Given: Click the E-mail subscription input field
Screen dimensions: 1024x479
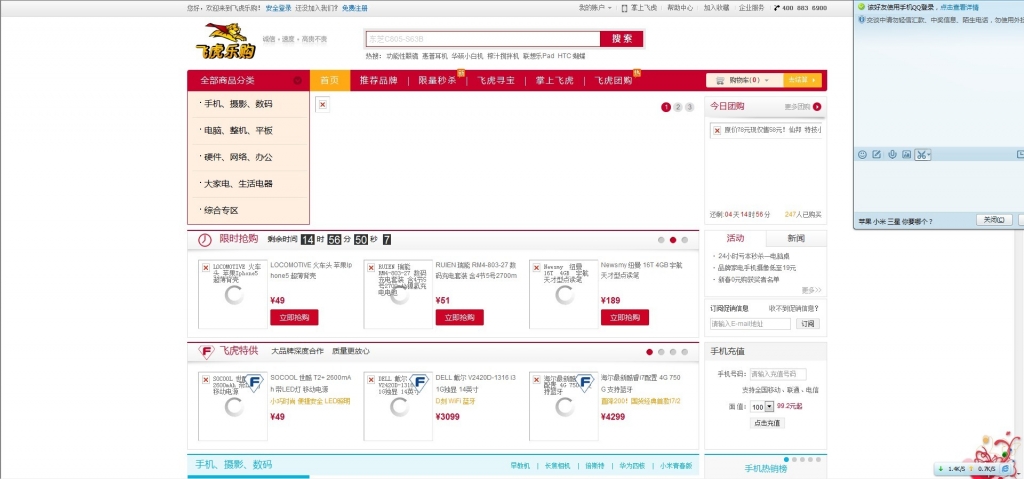Looking at the screenshot, I should (751, 324).
